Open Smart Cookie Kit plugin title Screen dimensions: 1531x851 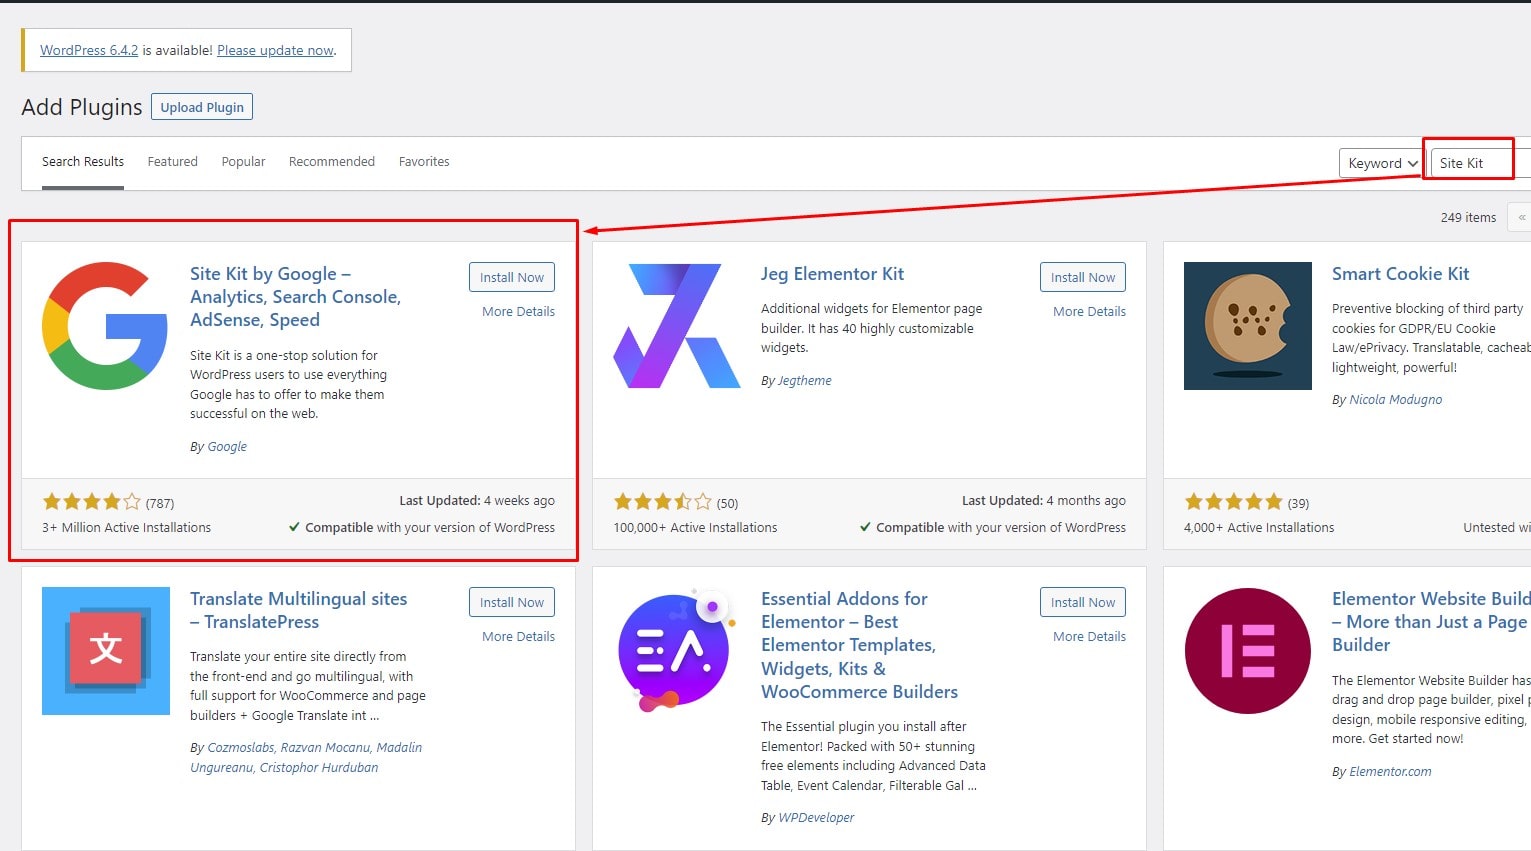1400,274
